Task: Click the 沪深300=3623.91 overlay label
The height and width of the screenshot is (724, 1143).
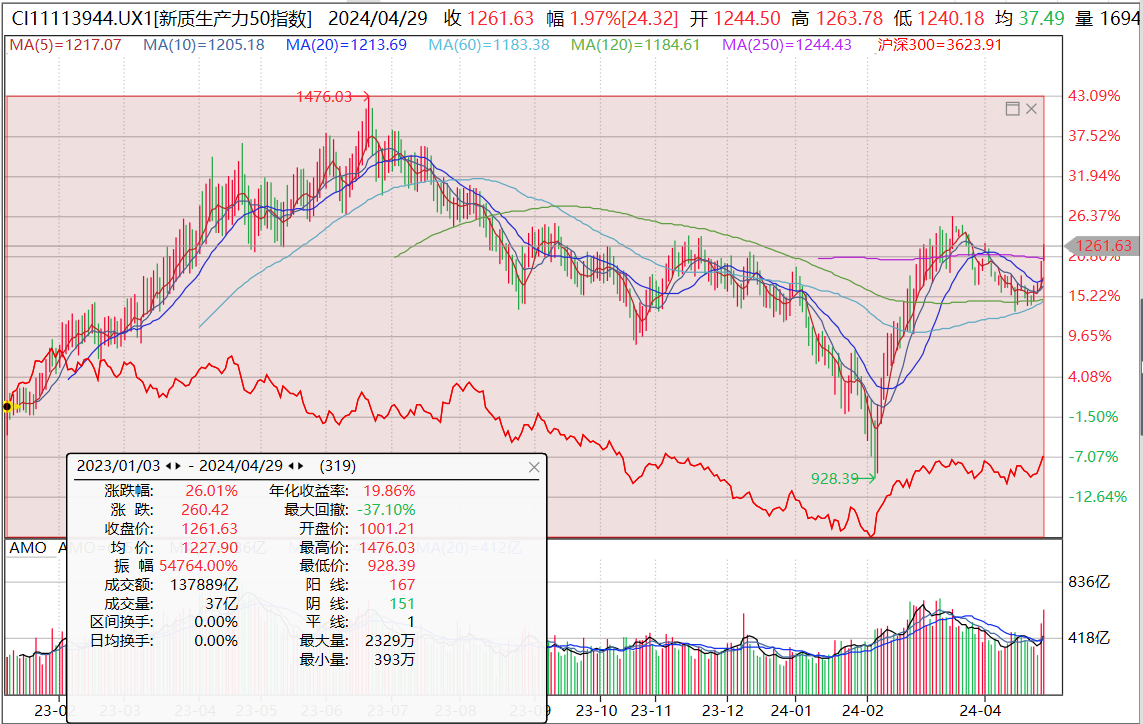Action: [x=939, y=44]
